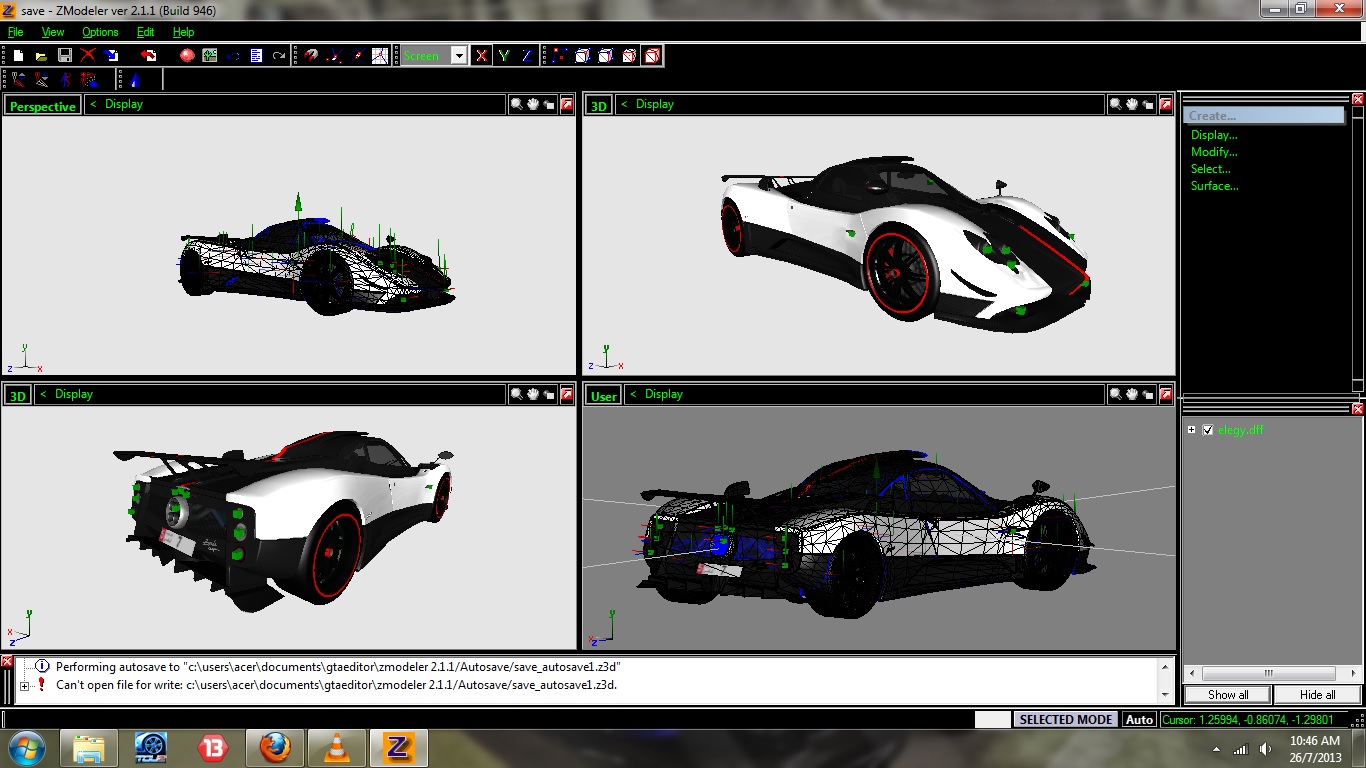This screenshot has height=768, width=1366.
Task: Click the Show all button
Action: (x=1227, y=695)
